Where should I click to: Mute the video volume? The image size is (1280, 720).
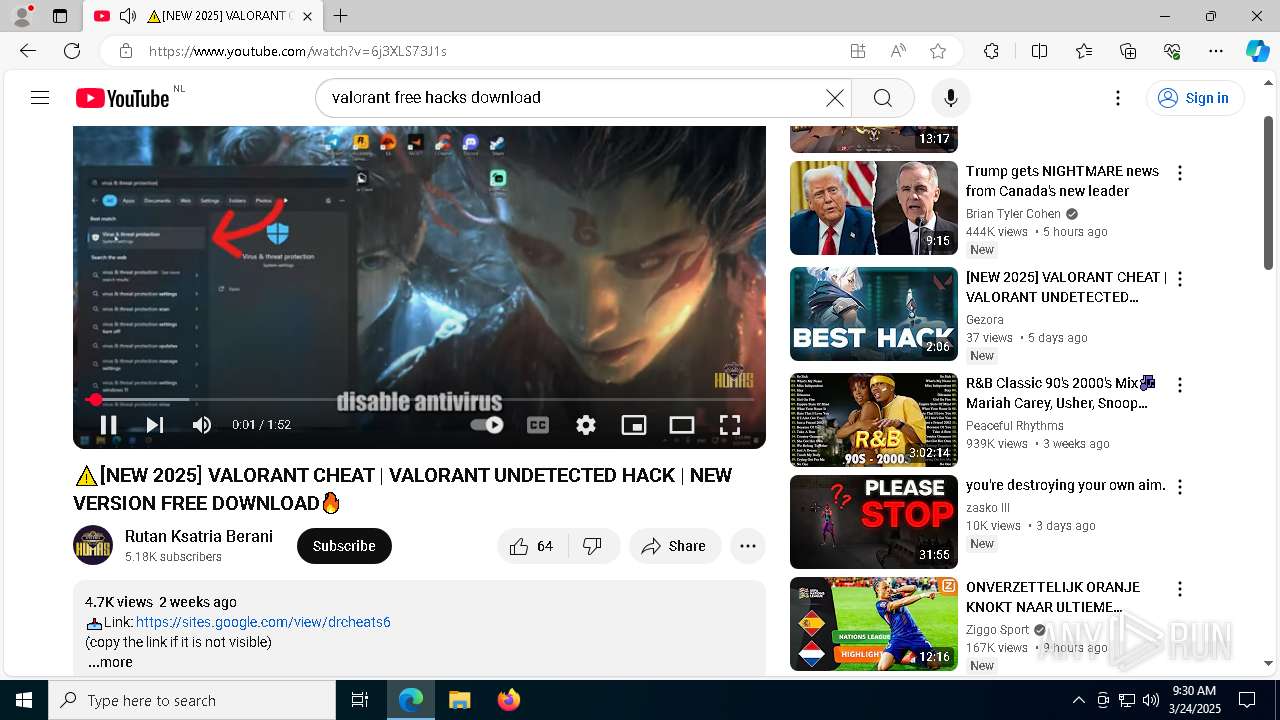(202, 425)
